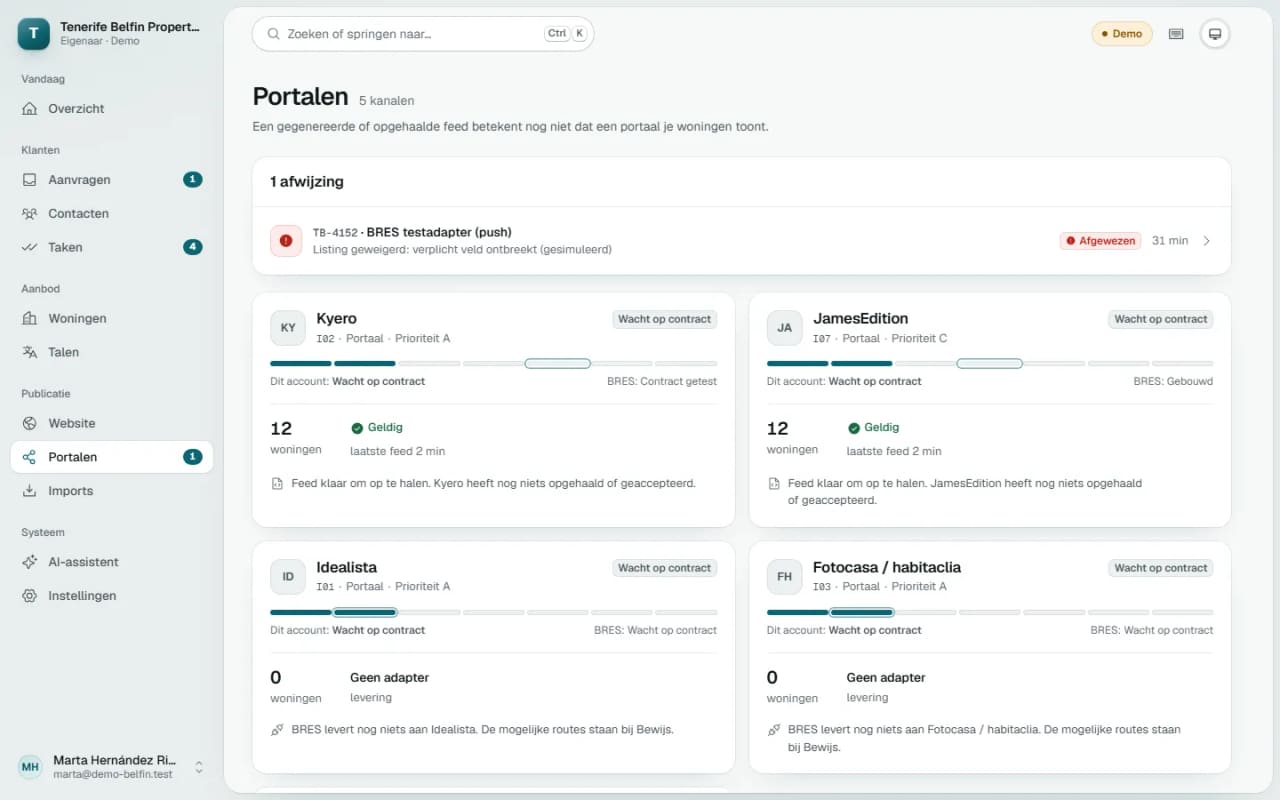
Task: Click Fotocasa's Wacht op contract badge
Action: (1161, 568)
